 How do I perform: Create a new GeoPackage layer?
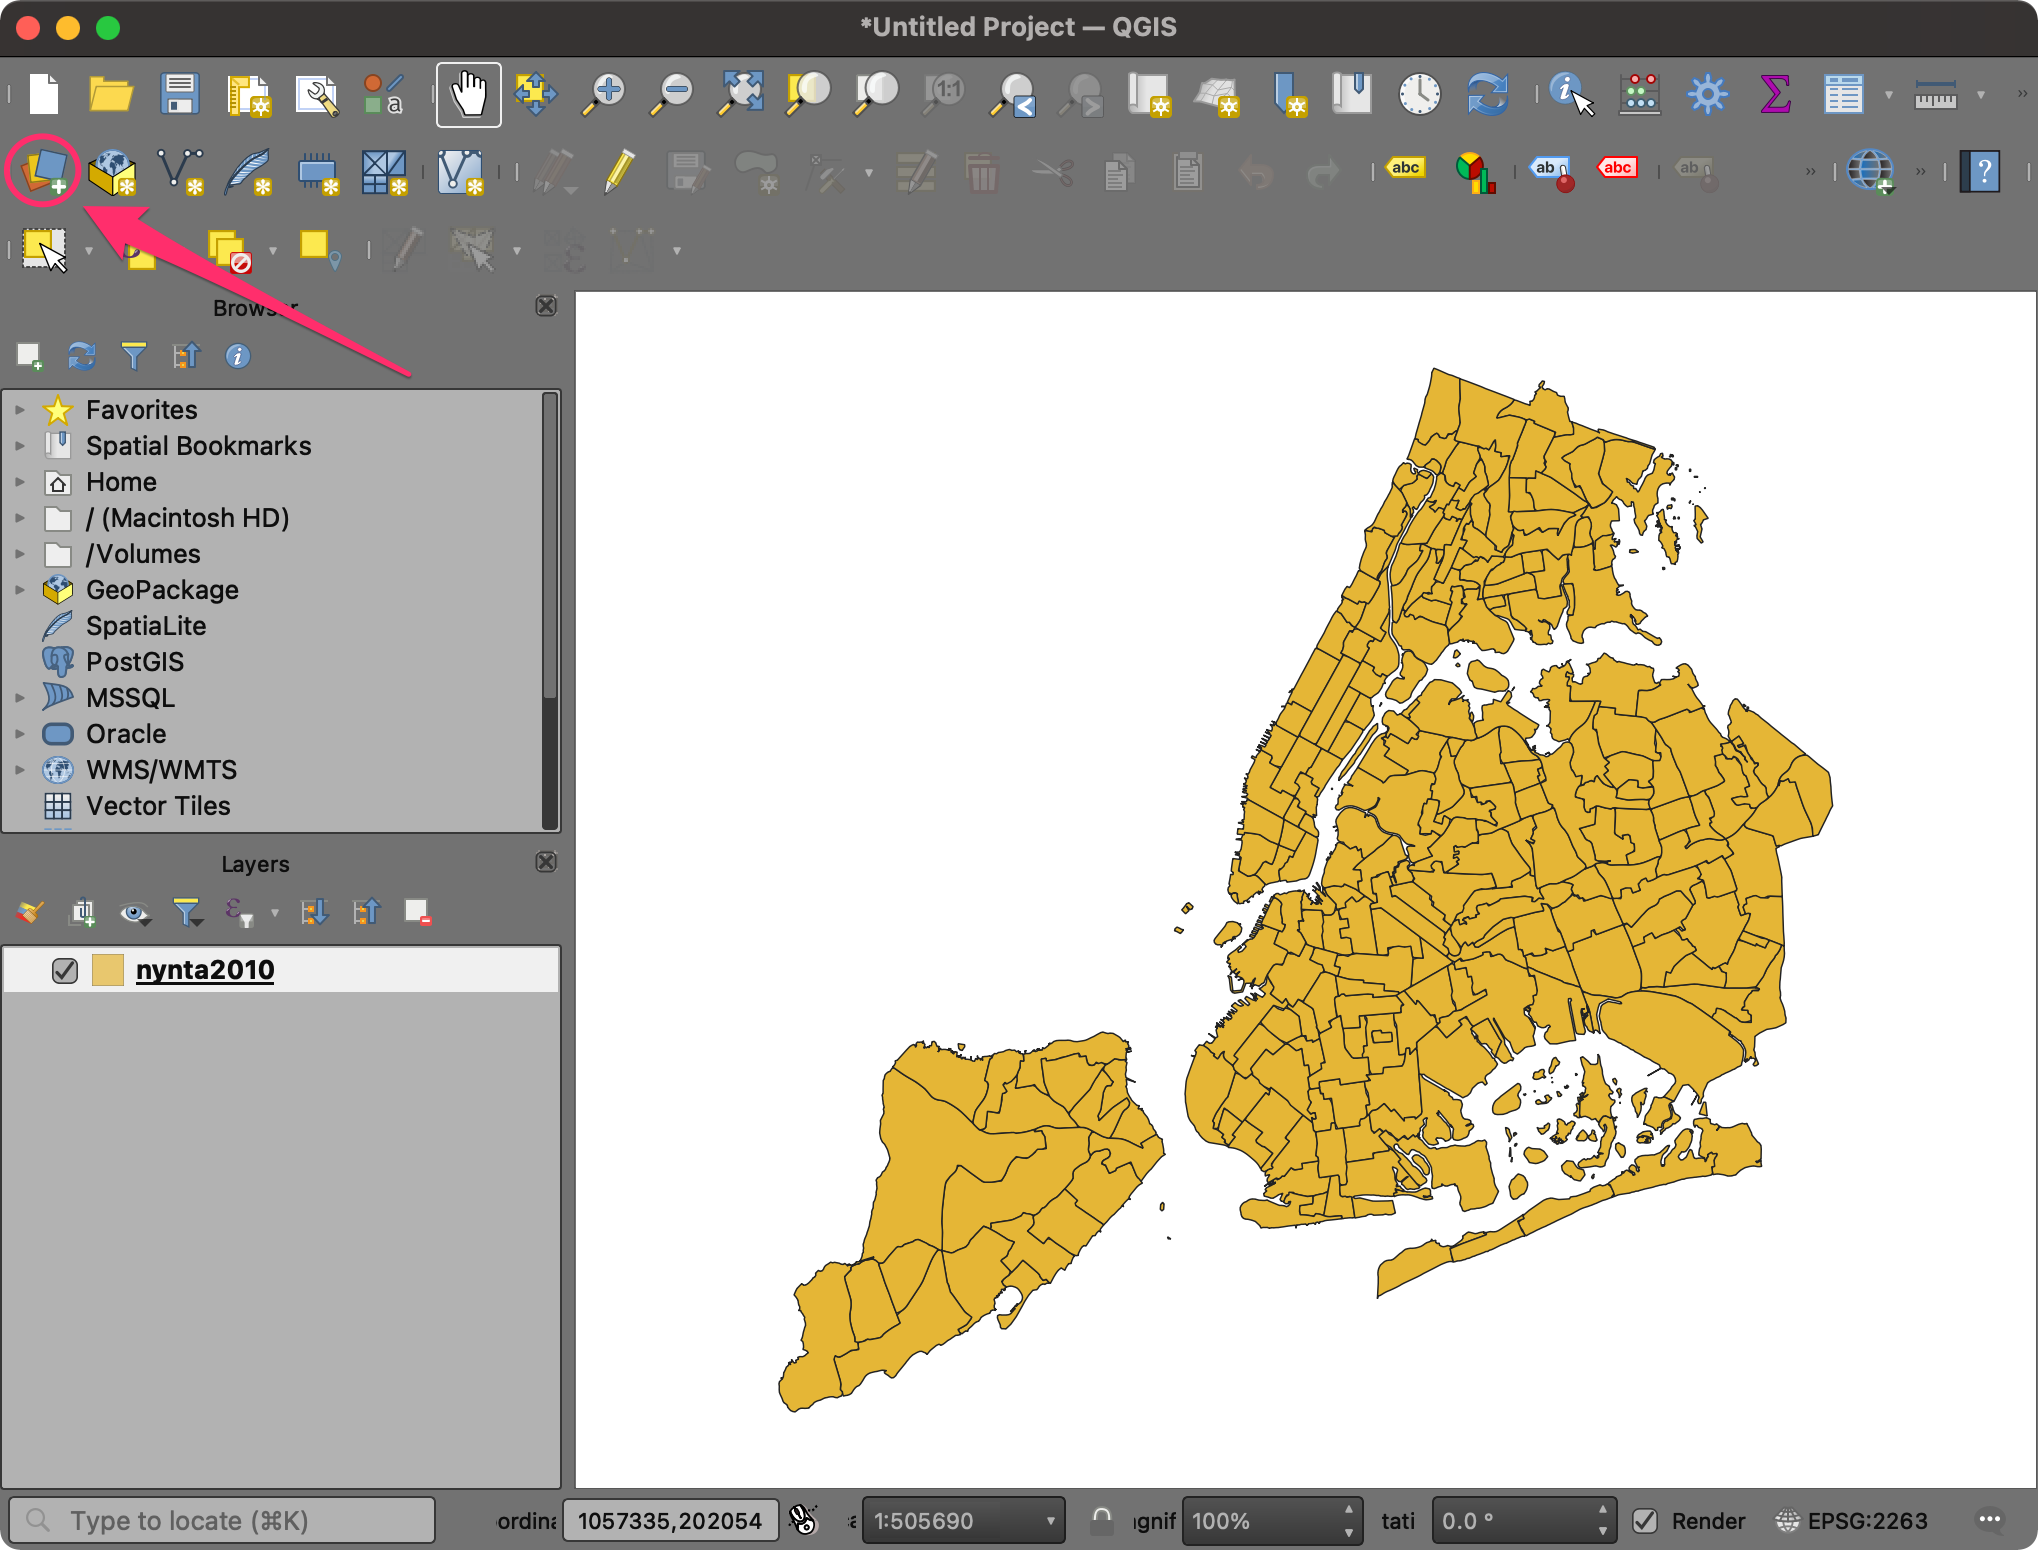(x=112, y=171)
